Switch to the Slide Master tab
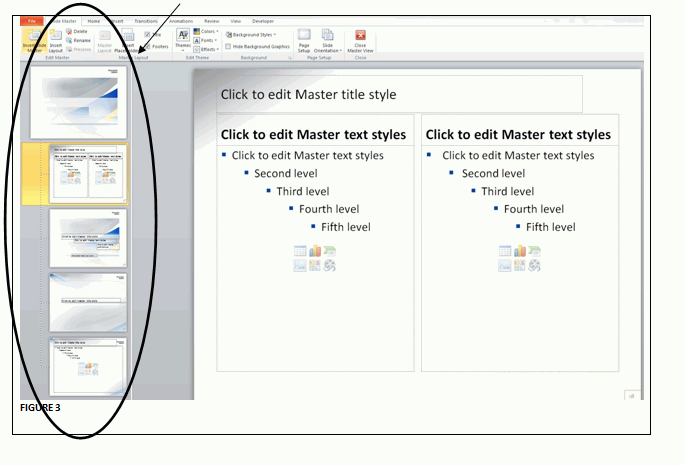Viewport: 685px width, 465px height. pyautogui.click(x=64, y=21)
